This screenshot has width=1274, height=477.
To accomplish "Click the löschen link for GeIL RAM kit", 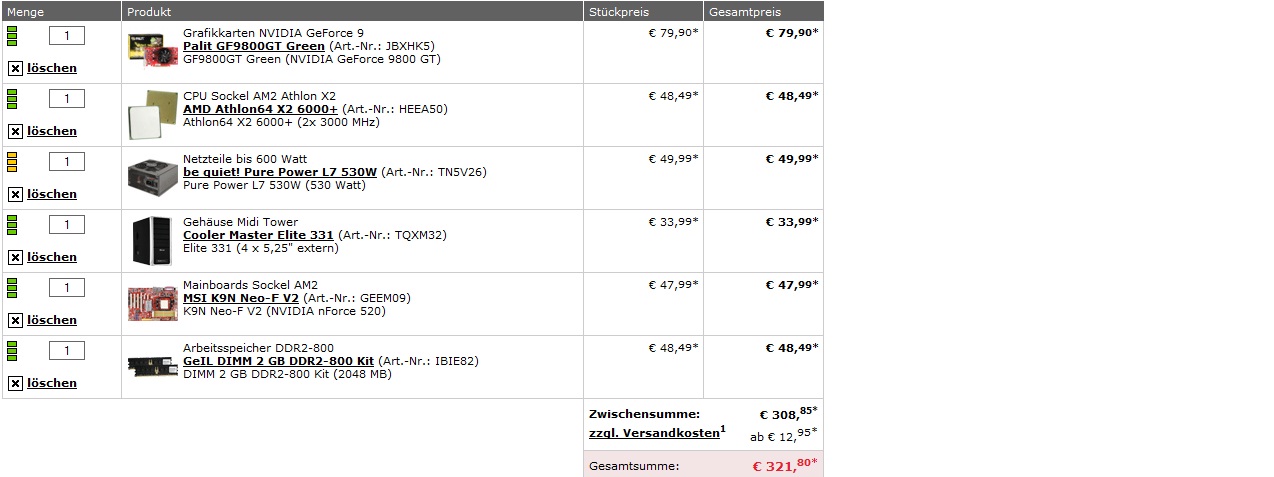I will [52, 383].
